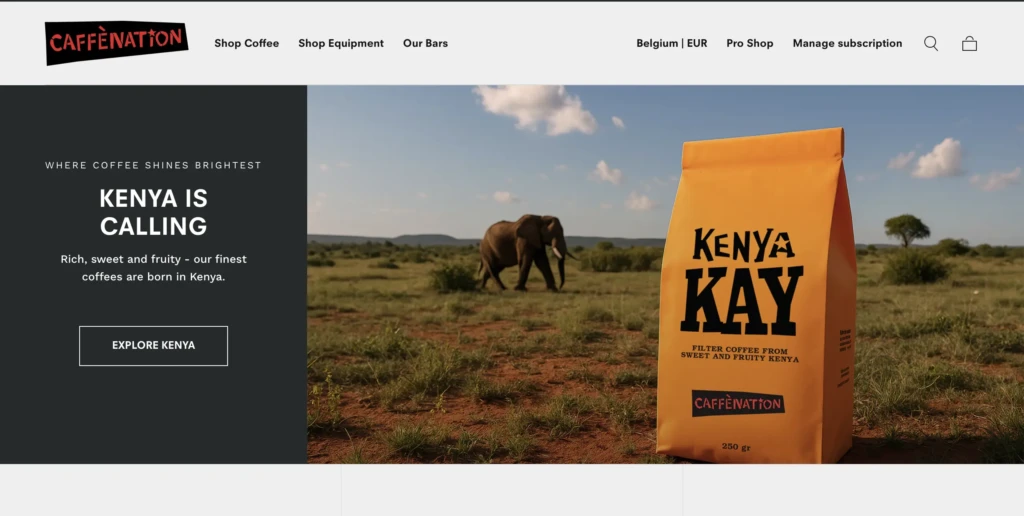
Task: Open the Shop Coffee menu
Action: (246, 43)
